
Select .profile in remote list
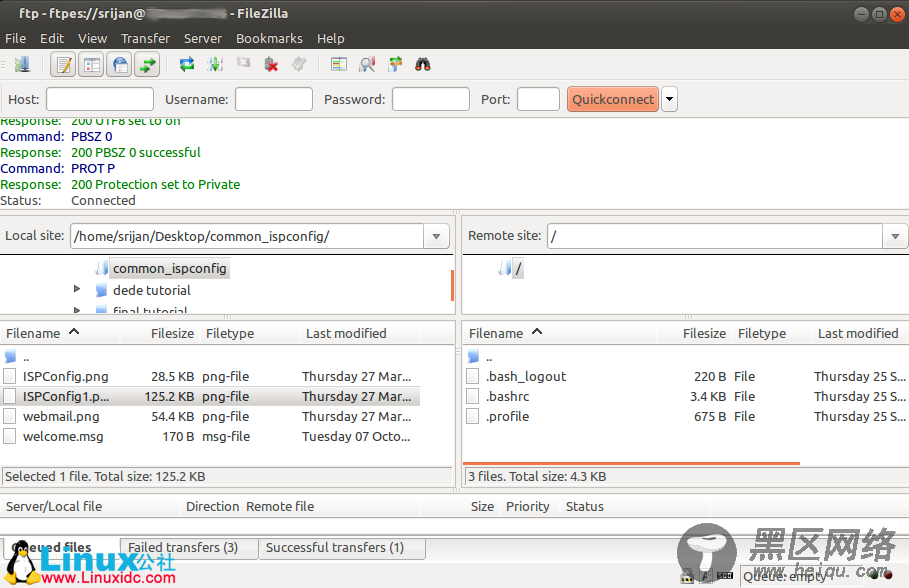[686, 416]
